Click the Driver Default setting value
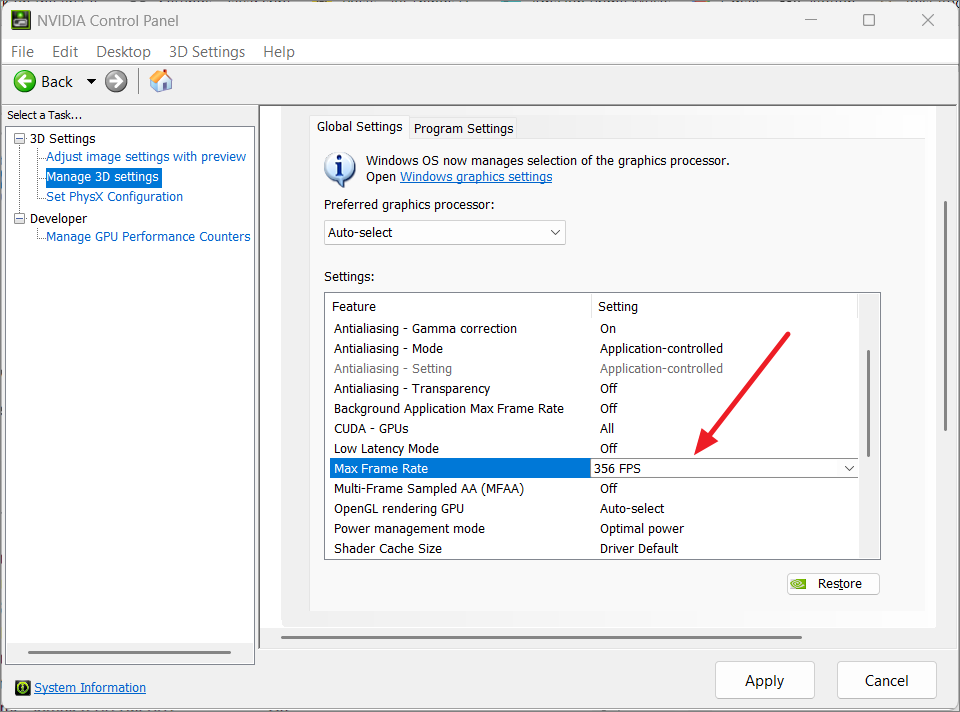Screen dimensions: 960x712 (x=639, y=549)
